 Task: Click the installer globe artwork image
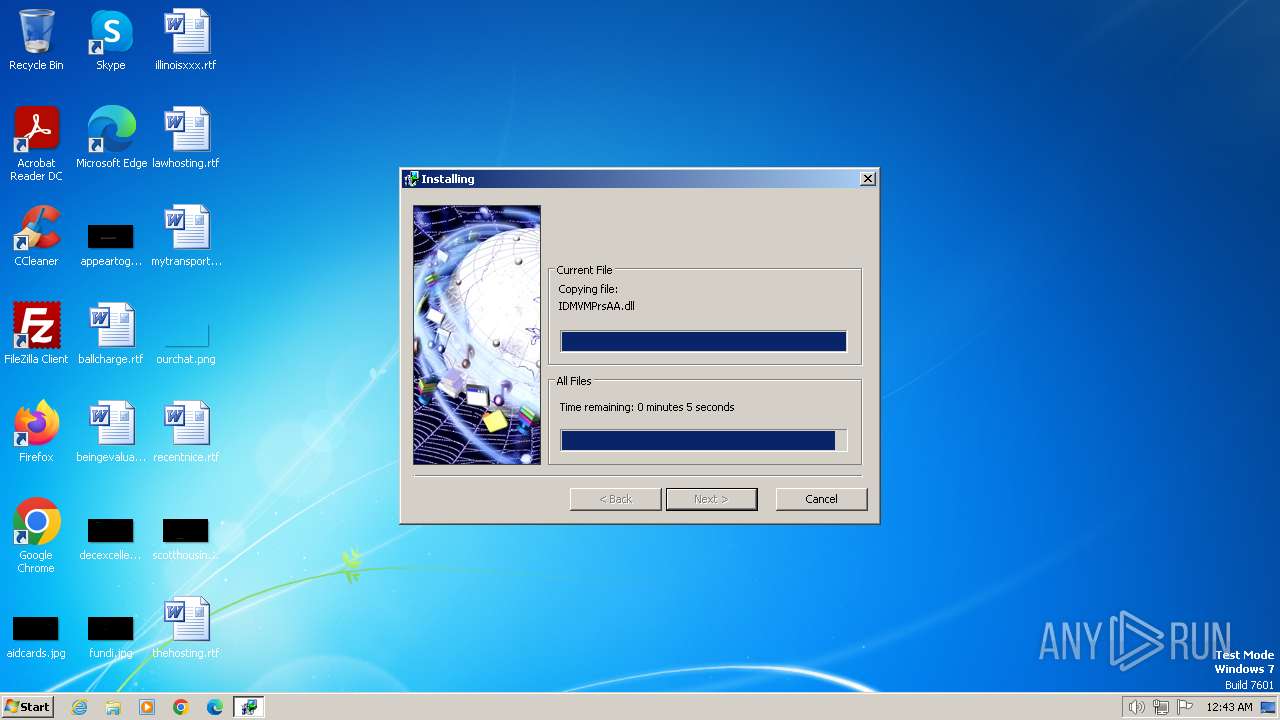pos(477,335)
